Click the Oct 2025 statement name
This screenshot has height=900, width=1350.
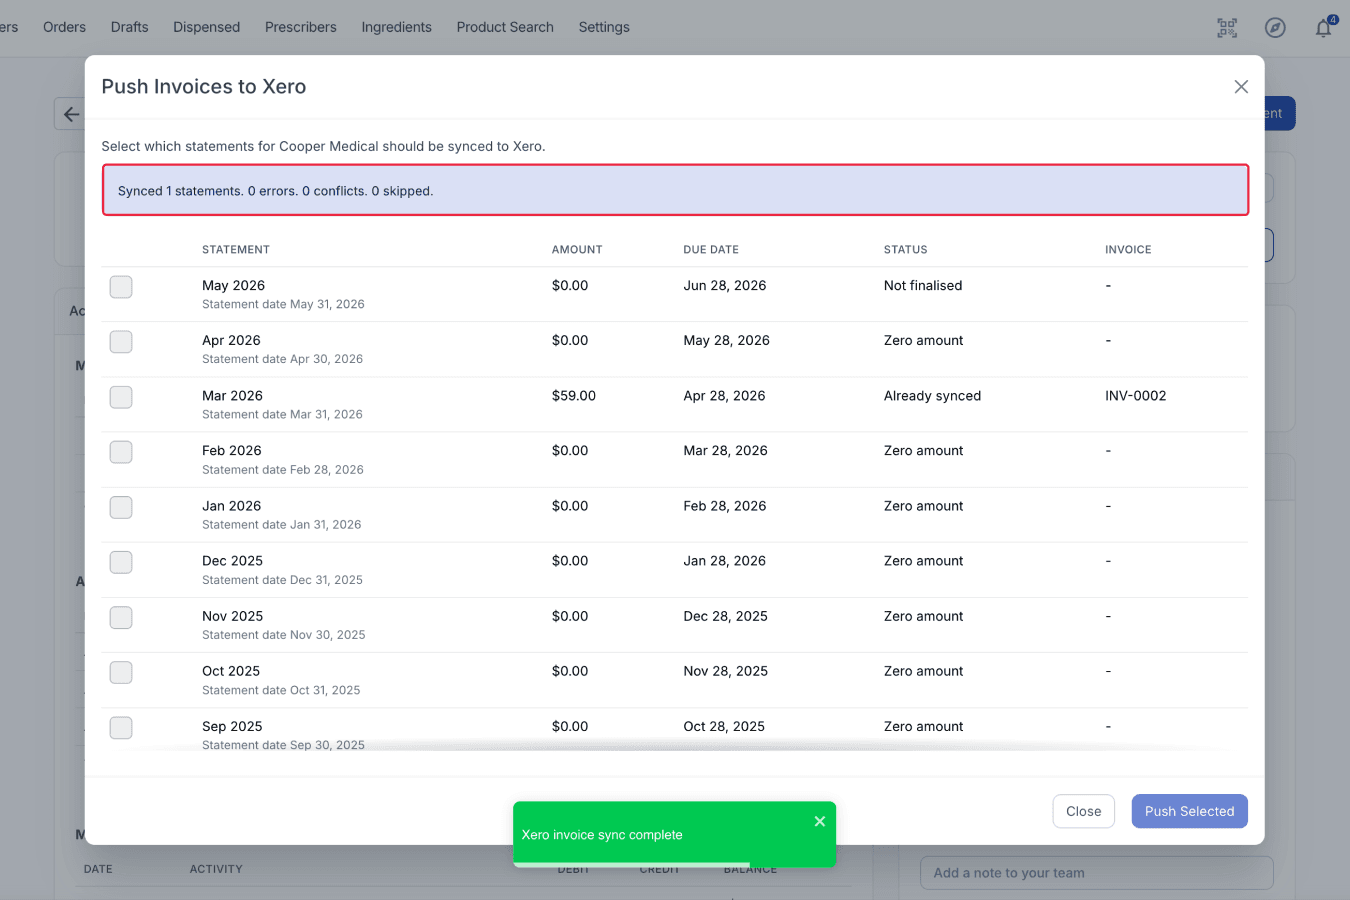click(x=231, y=671)
